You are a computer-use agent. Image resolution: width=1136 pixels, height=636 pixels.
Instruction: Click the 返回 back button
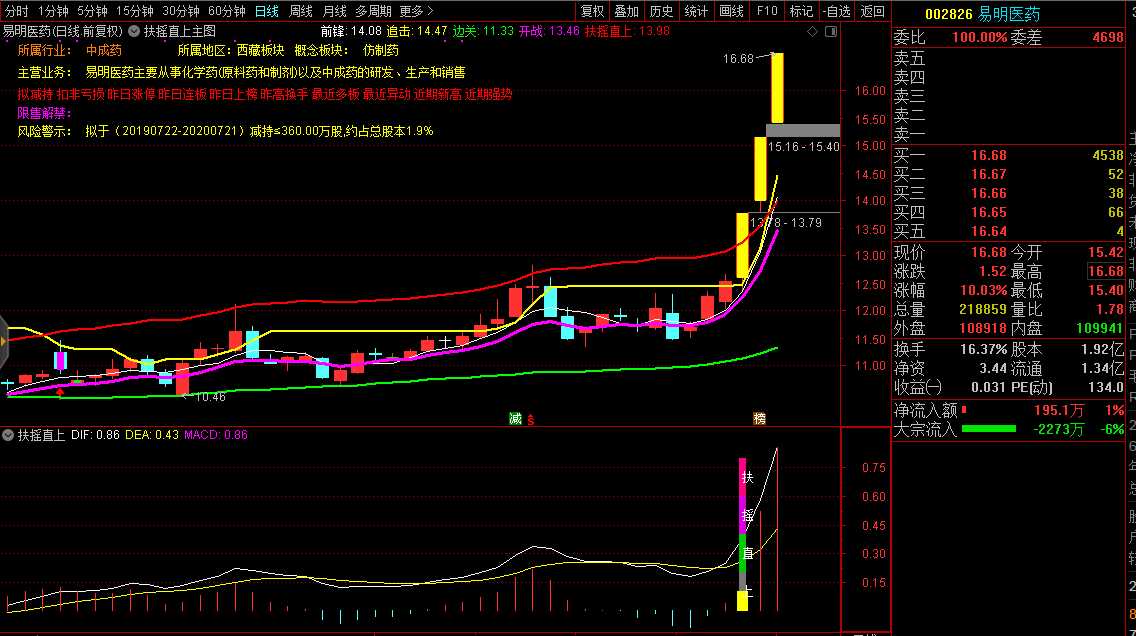872,11
